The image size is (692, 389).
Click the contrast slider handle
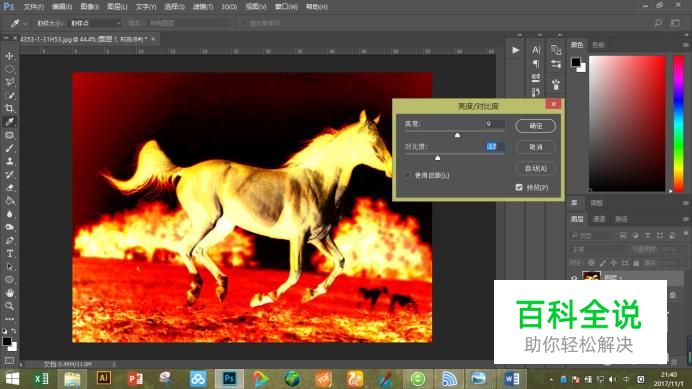tap(437, 158)
